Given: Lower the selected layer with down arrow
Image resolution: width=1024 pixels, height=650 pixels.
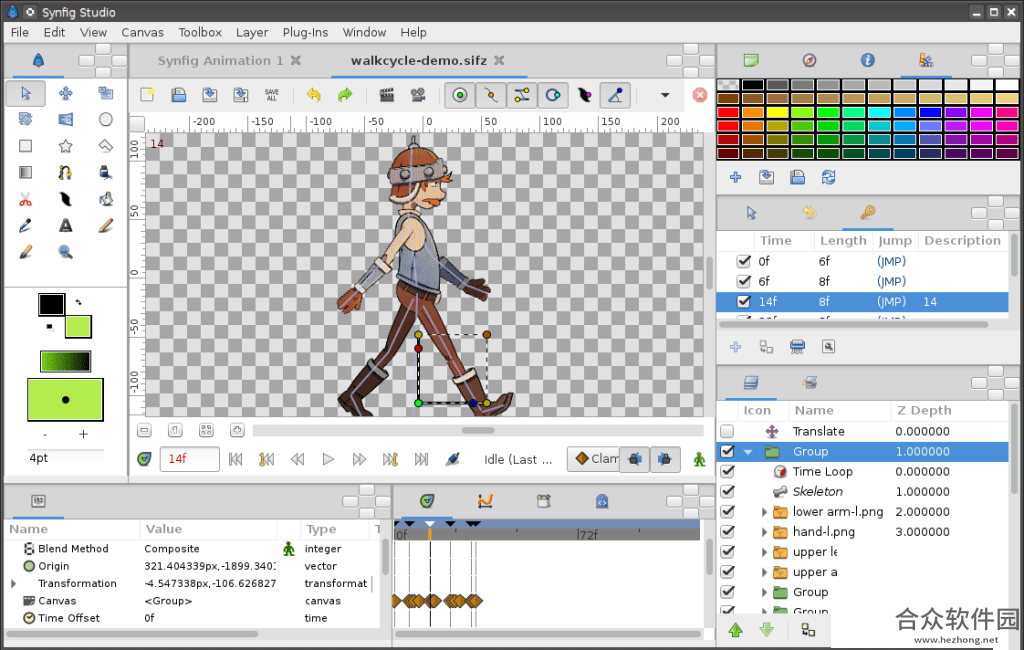Looking at the screenshot, I should (x=767, y=630).
